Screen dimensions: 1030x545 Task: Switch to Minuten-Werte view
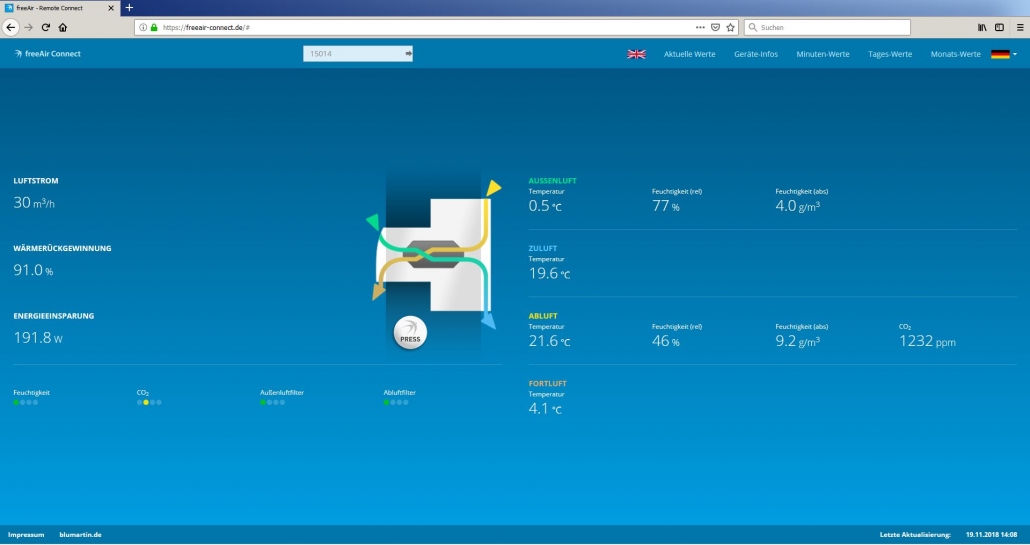823,54
